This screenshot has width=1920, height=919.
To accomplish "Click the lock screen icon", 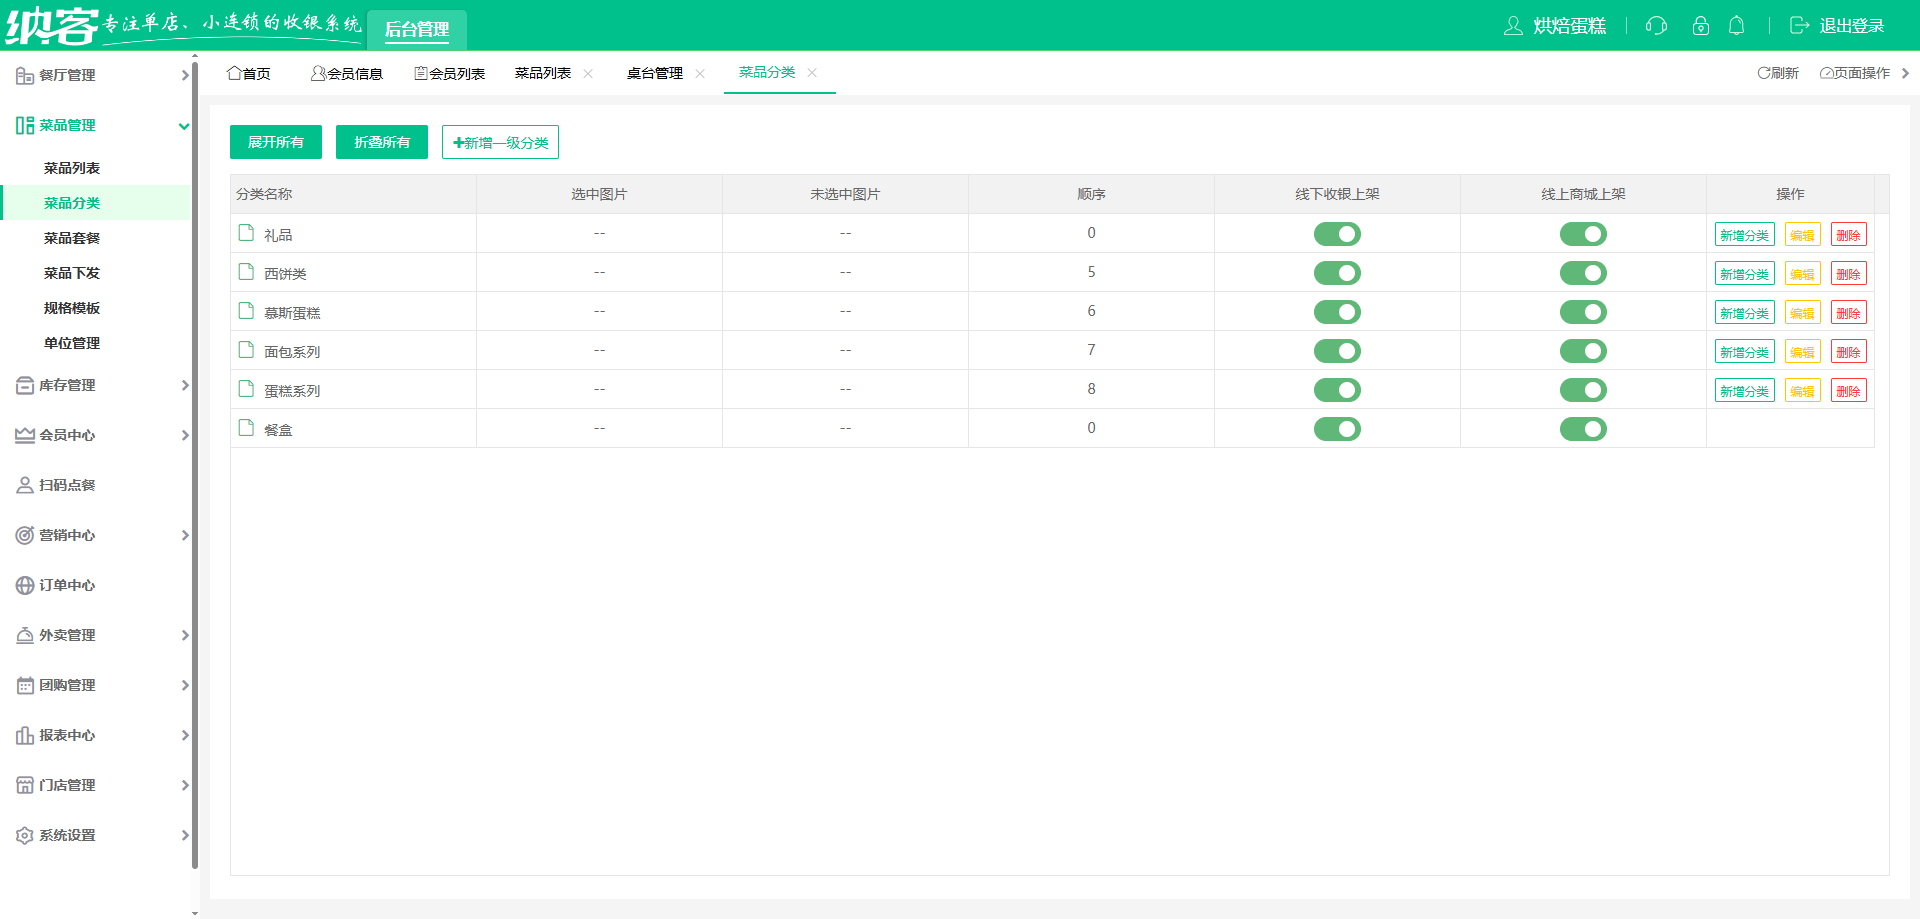I will pos(1700,26).
